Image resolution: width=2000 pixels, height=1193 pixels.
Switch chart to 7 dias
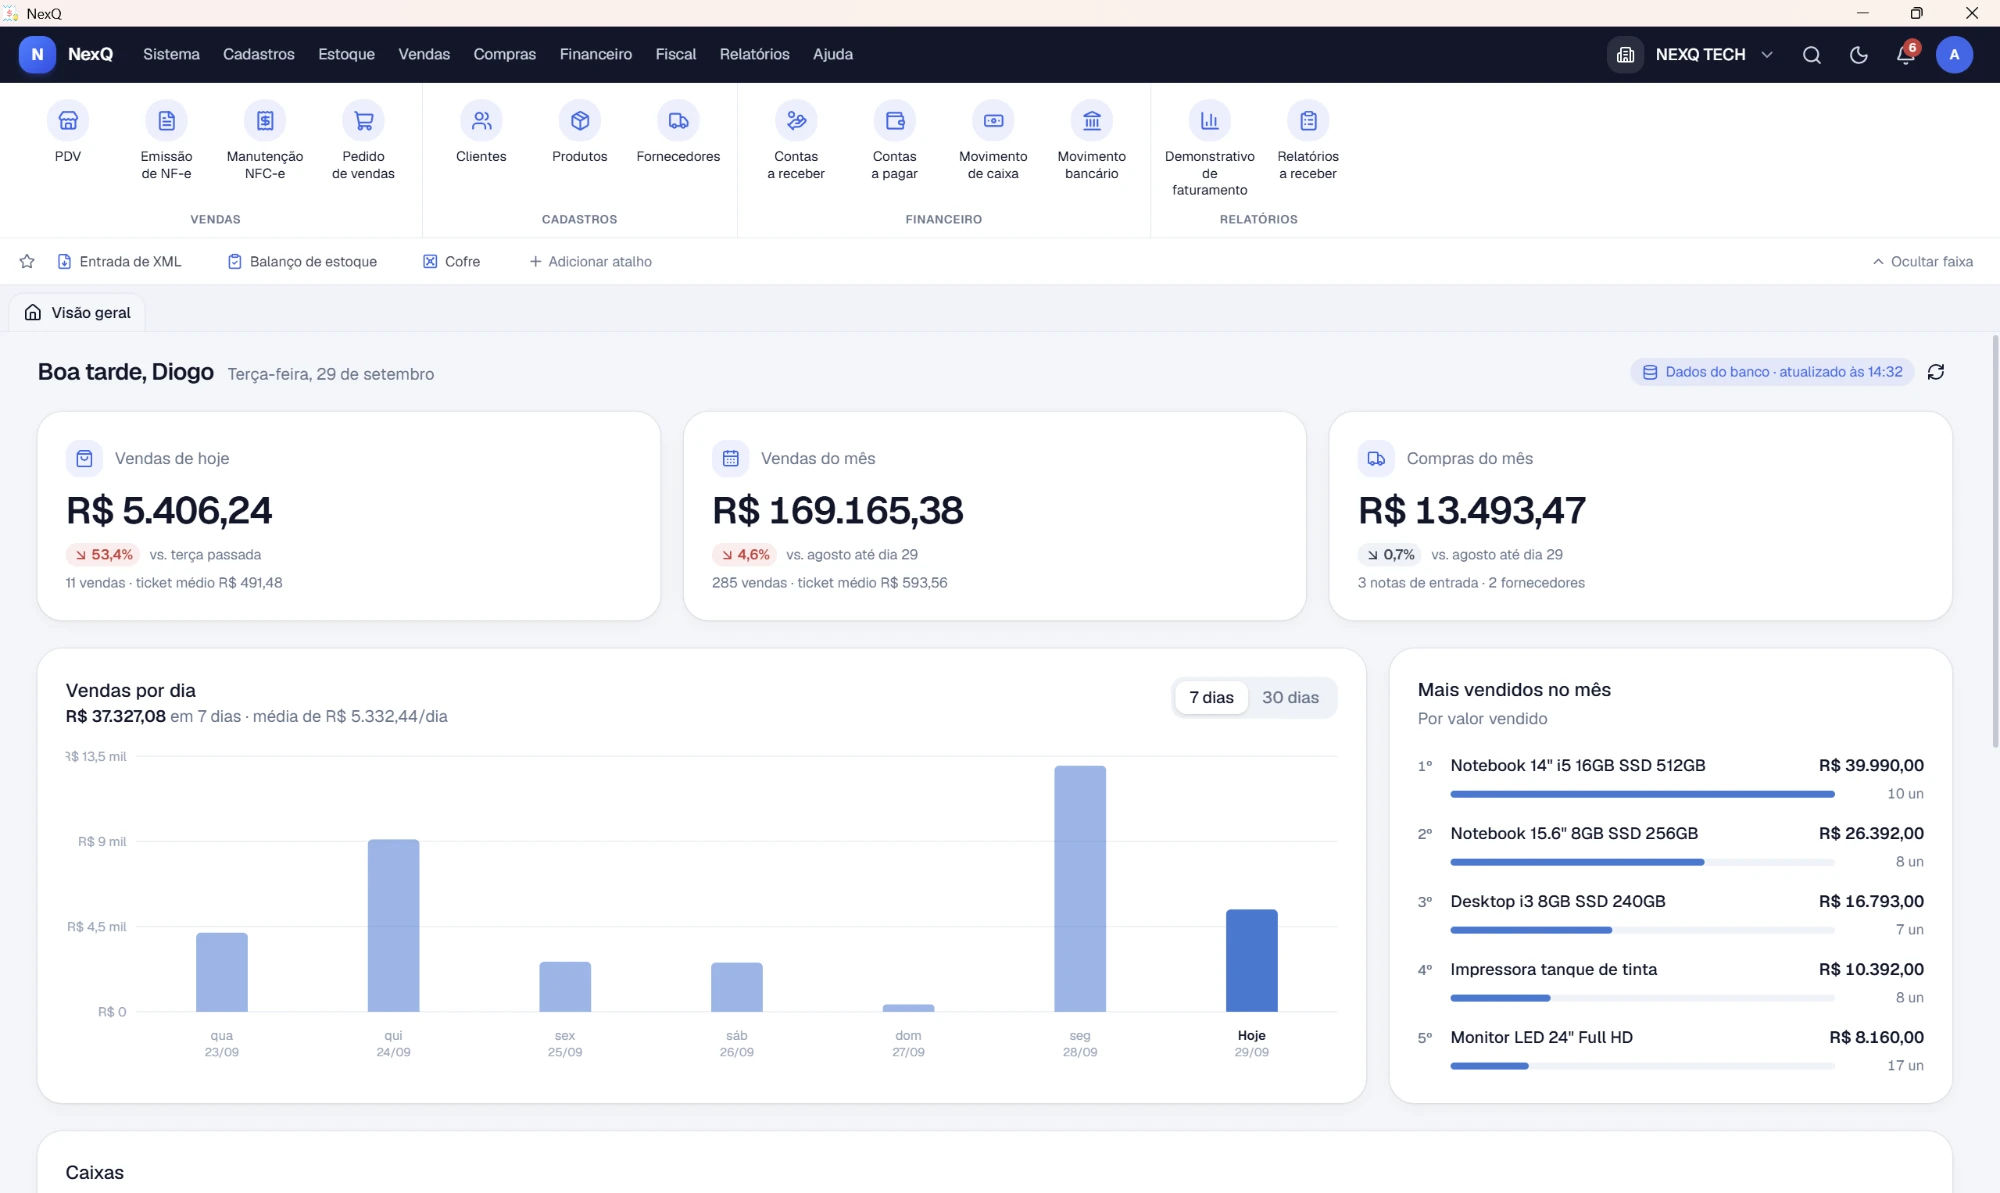1211,698
